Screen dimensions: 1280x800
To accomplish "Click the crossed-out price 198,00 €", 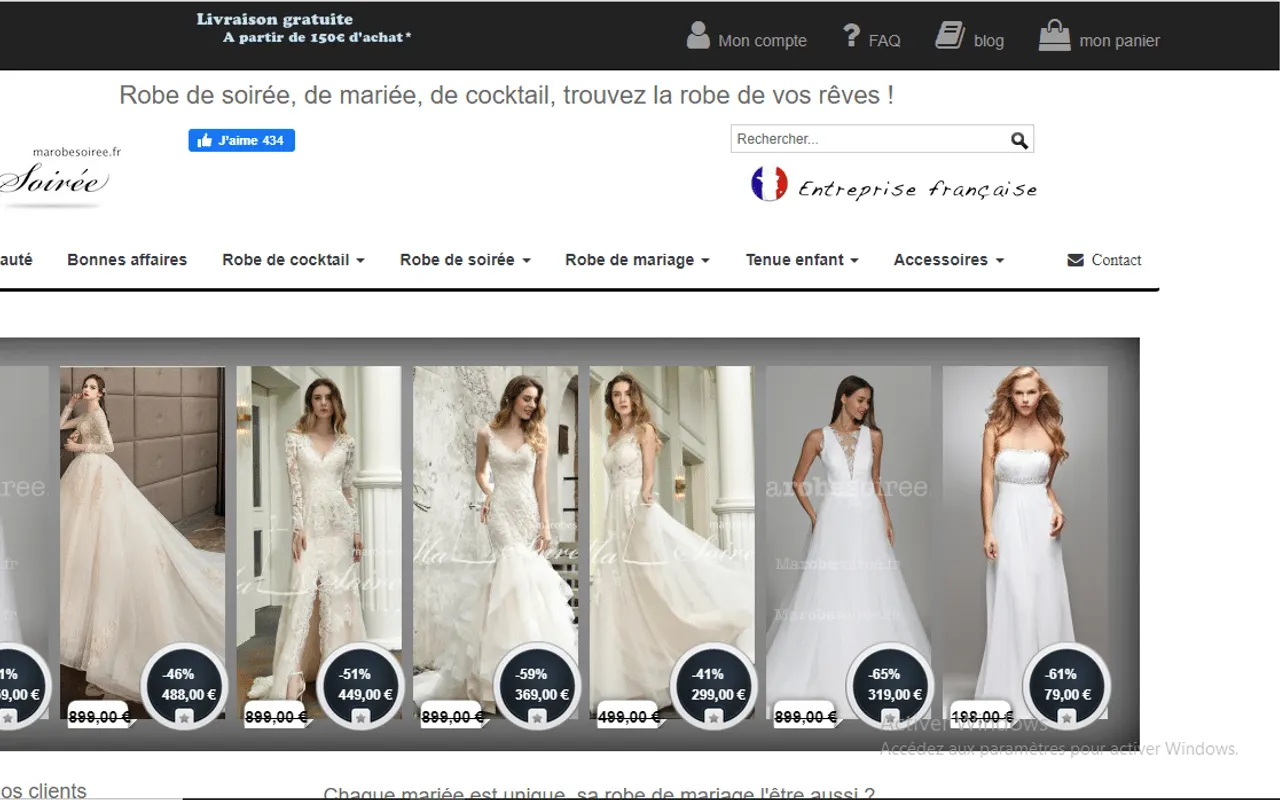I will tap(981, 717).
